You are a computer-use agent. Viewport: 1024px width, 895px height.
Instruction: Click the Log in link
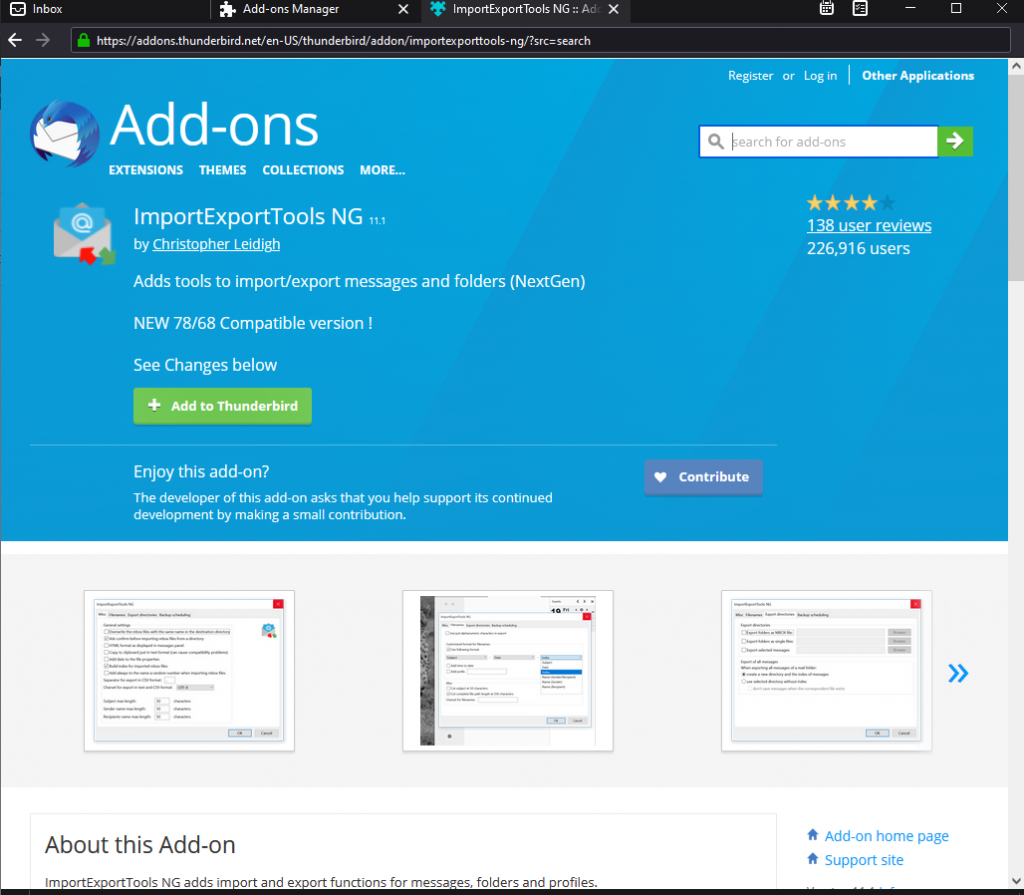(820, 76)
